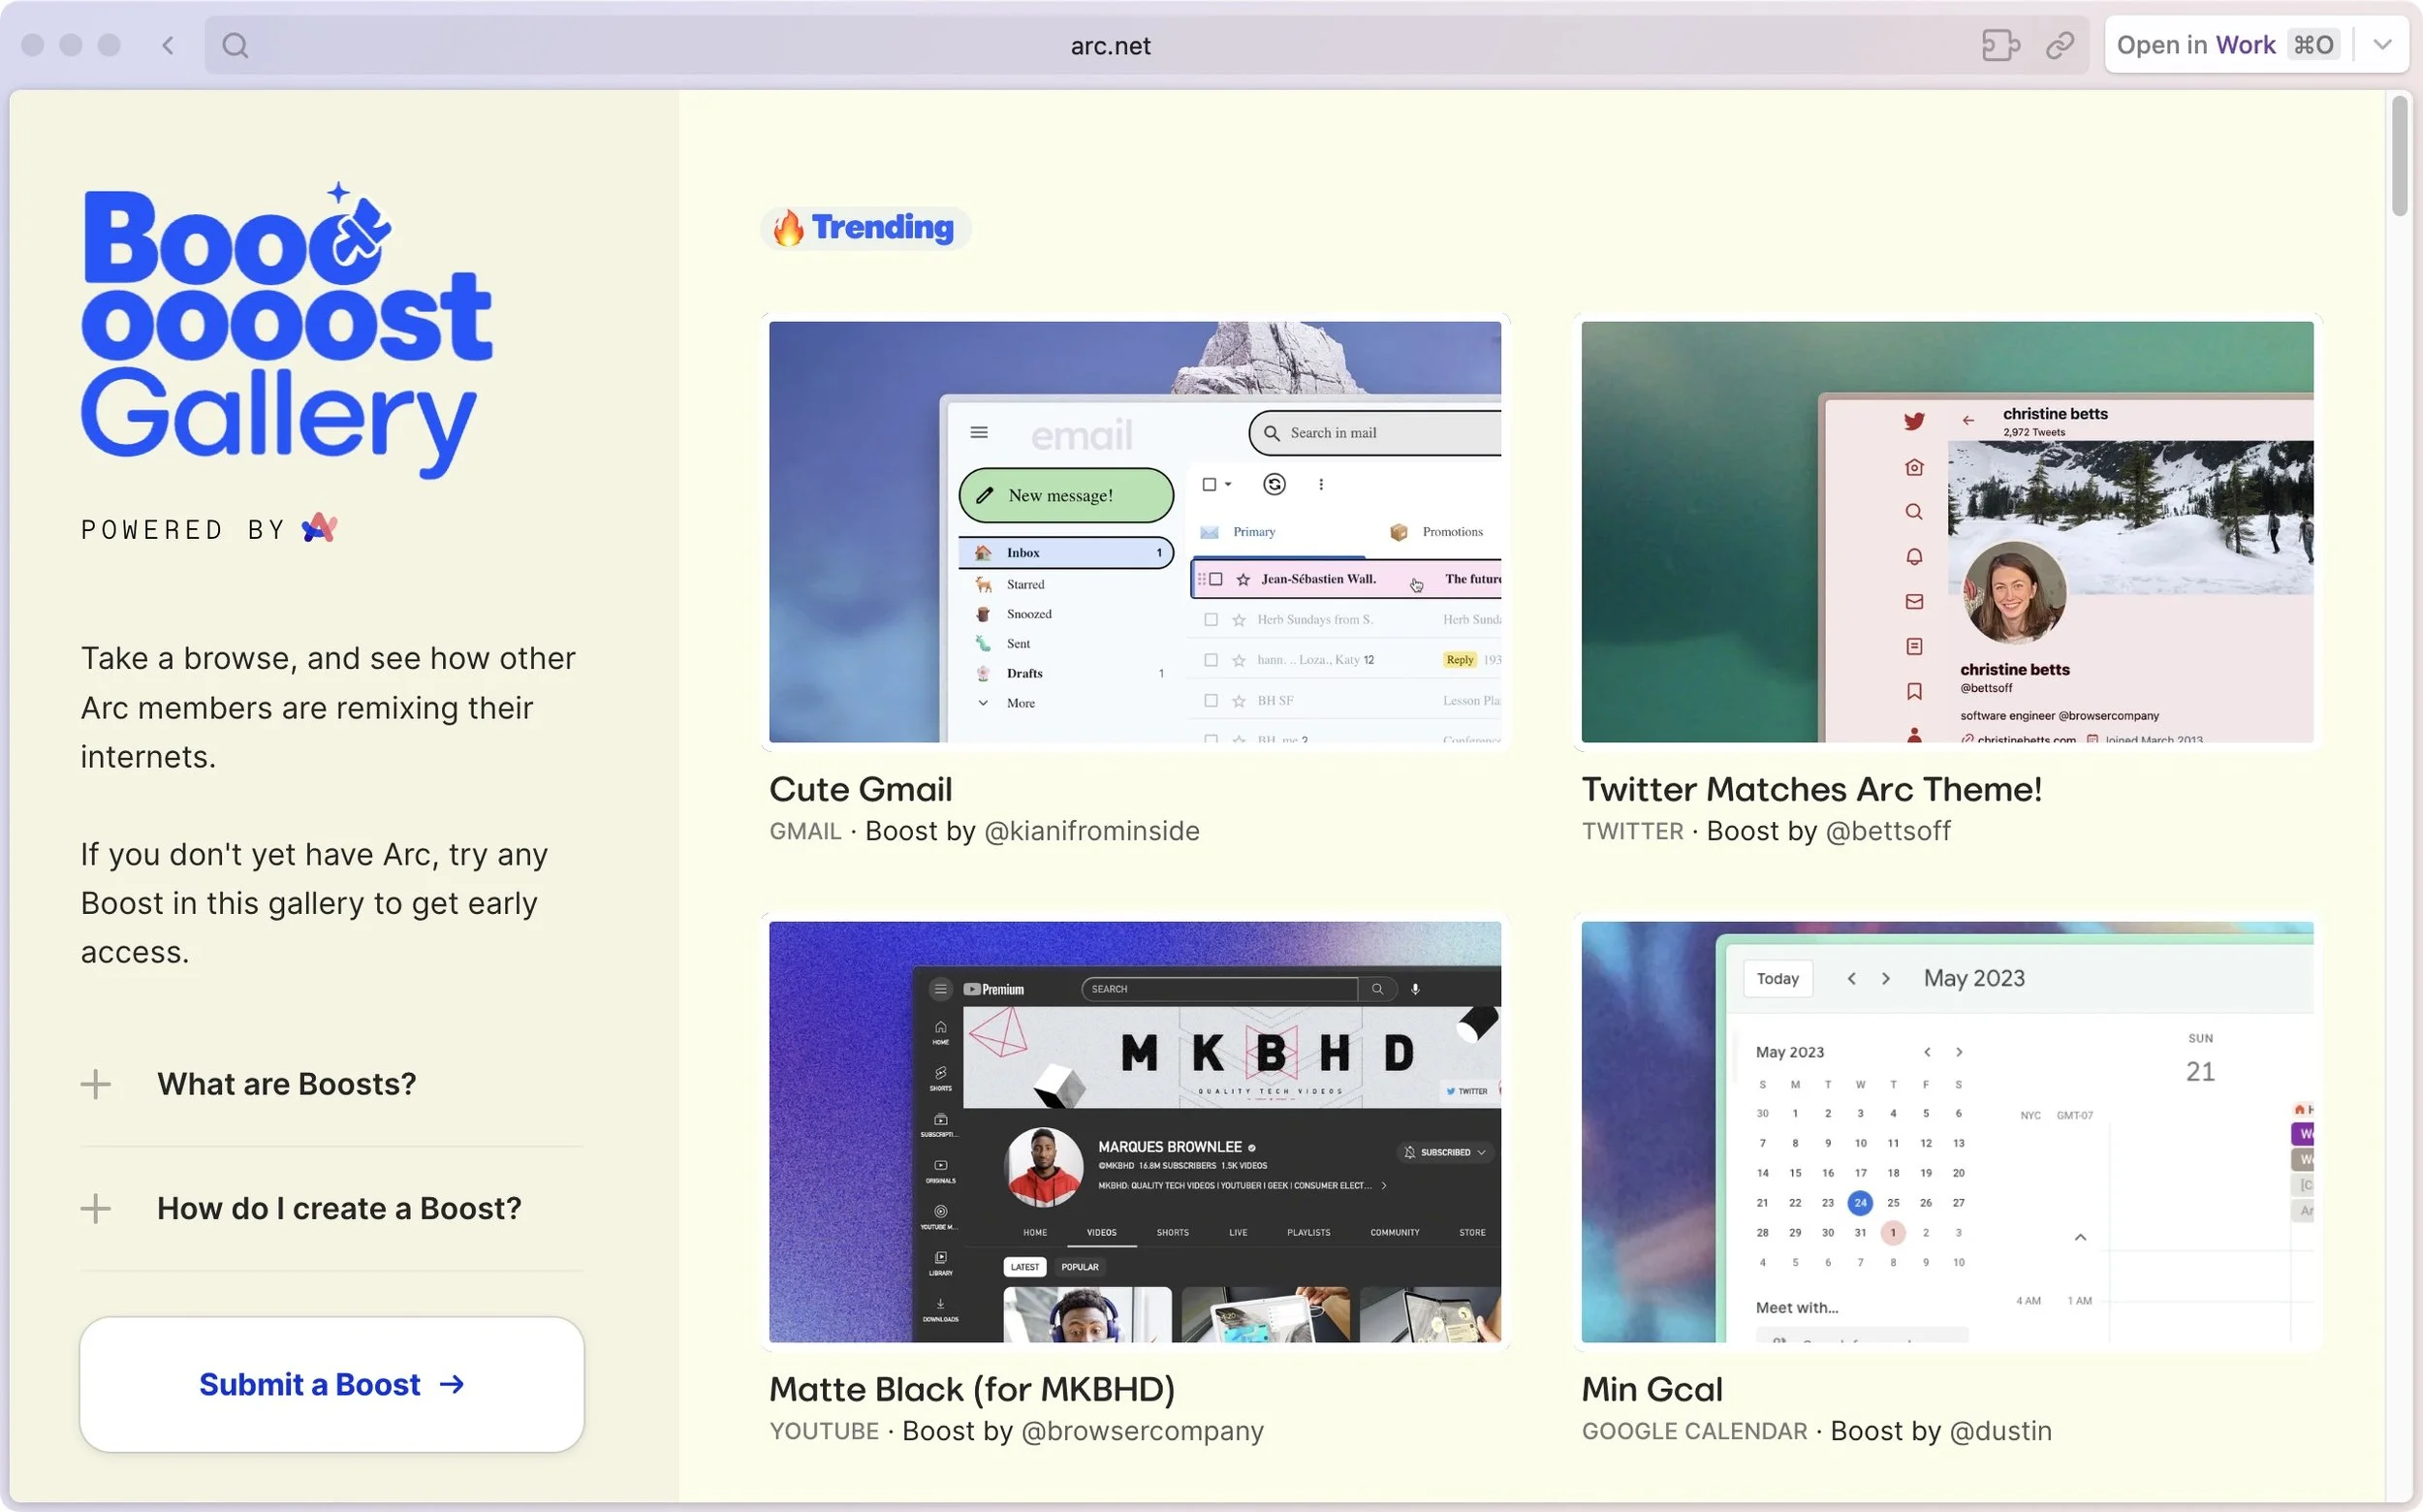The image size is (2423, 1512).
Task: Open the @browsercompany author link
Action: point(1142,1431)
